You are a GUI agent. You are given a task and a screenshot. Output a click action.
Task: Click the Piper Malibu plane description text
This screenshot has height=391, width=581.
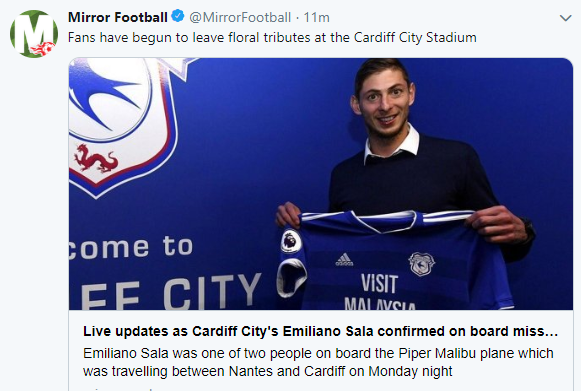pos(318,362)
